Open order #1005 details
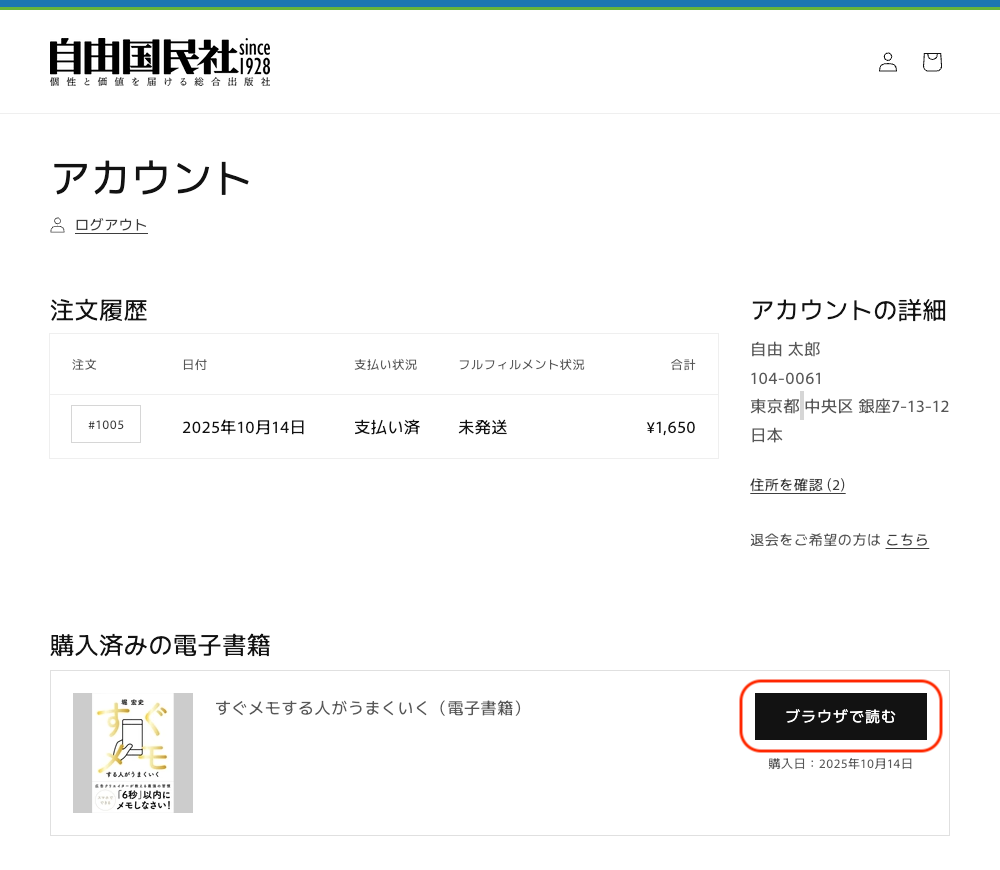Screen dimensions: 1000x870 point(106,424)
